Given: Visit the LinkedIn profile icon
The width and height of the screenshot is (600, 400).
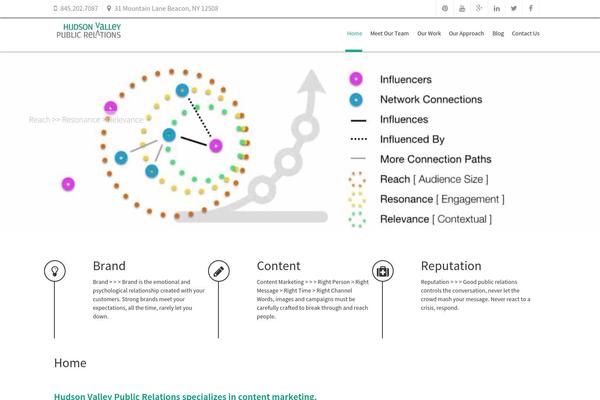Looking at the screenshot, I should coord(496,8).
